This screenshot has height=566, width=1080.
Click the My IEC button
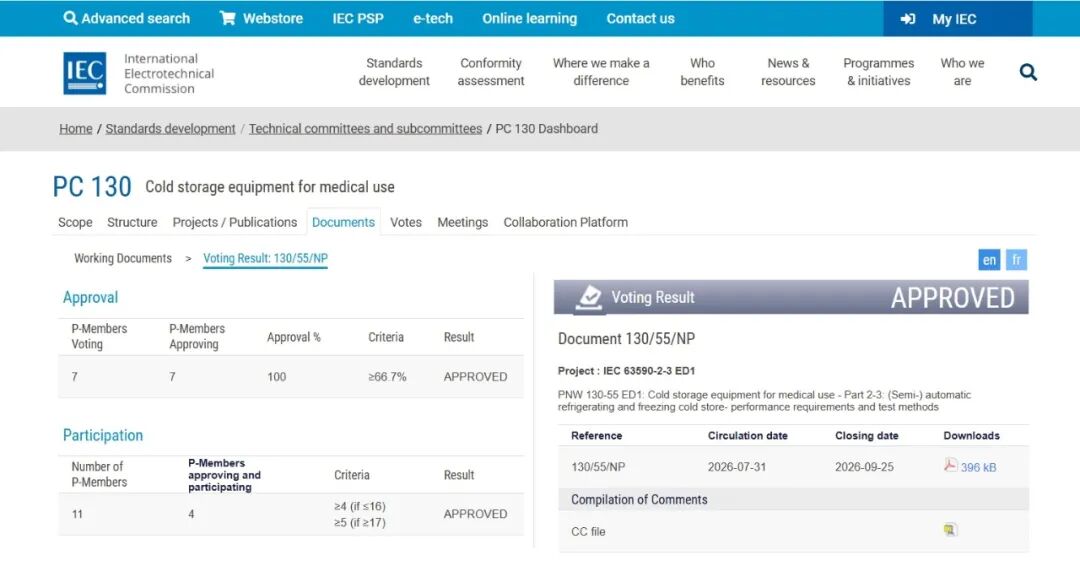[x=957, y=19]
